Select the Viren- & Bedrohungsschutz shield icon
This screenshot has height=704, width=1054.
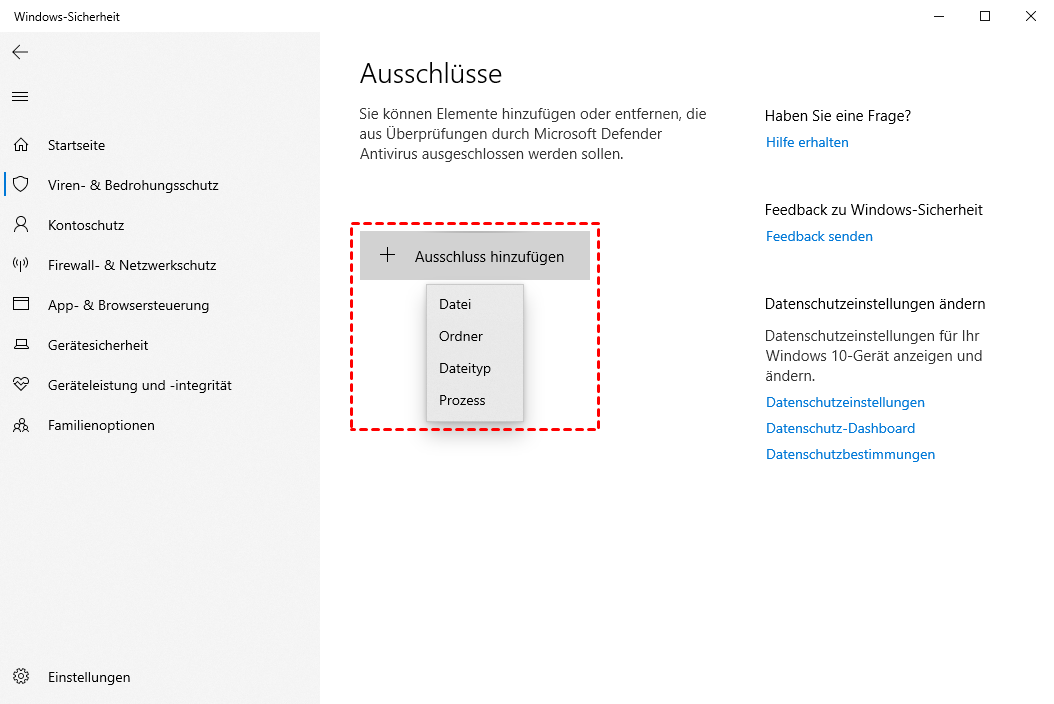tap(21, 185)
